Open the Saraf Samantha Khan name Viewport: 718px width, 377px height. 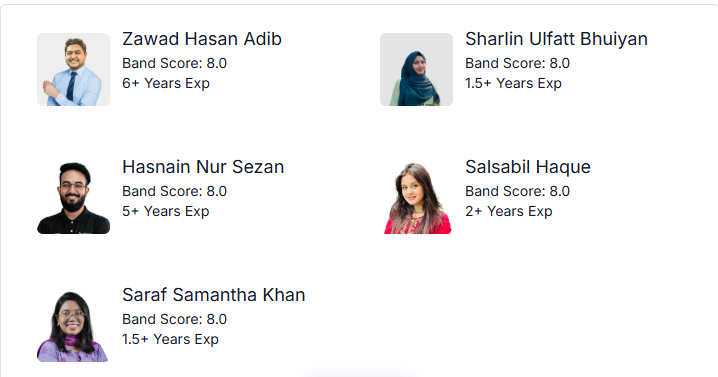pos(213,295)
